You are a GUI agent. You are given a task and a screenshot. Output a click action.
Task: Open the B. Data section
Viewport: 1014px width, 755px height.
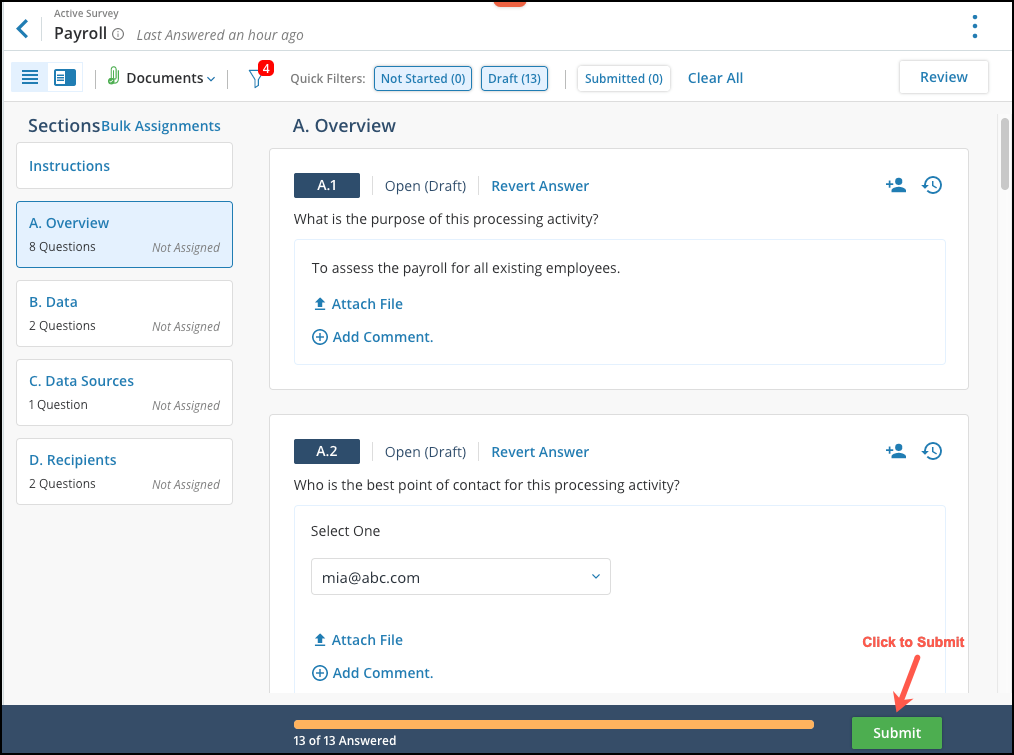124,313
